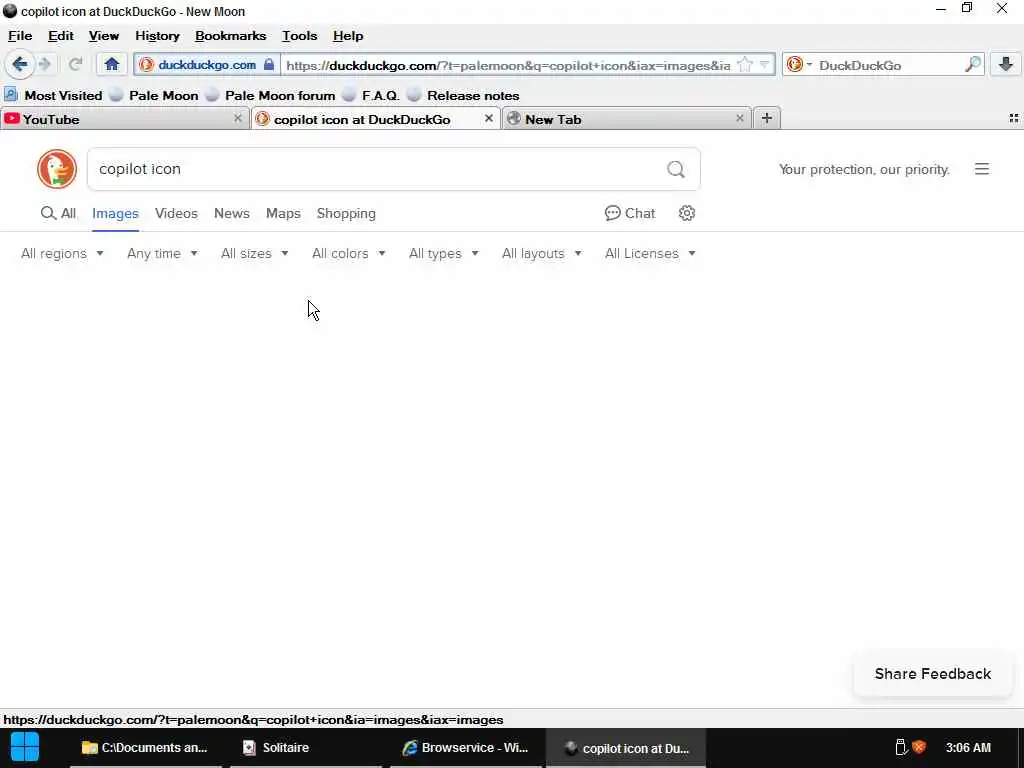The width and height of the screenshot is (1024, 768).
Task: Open the Tools menu
Action: tap(299, 36)
